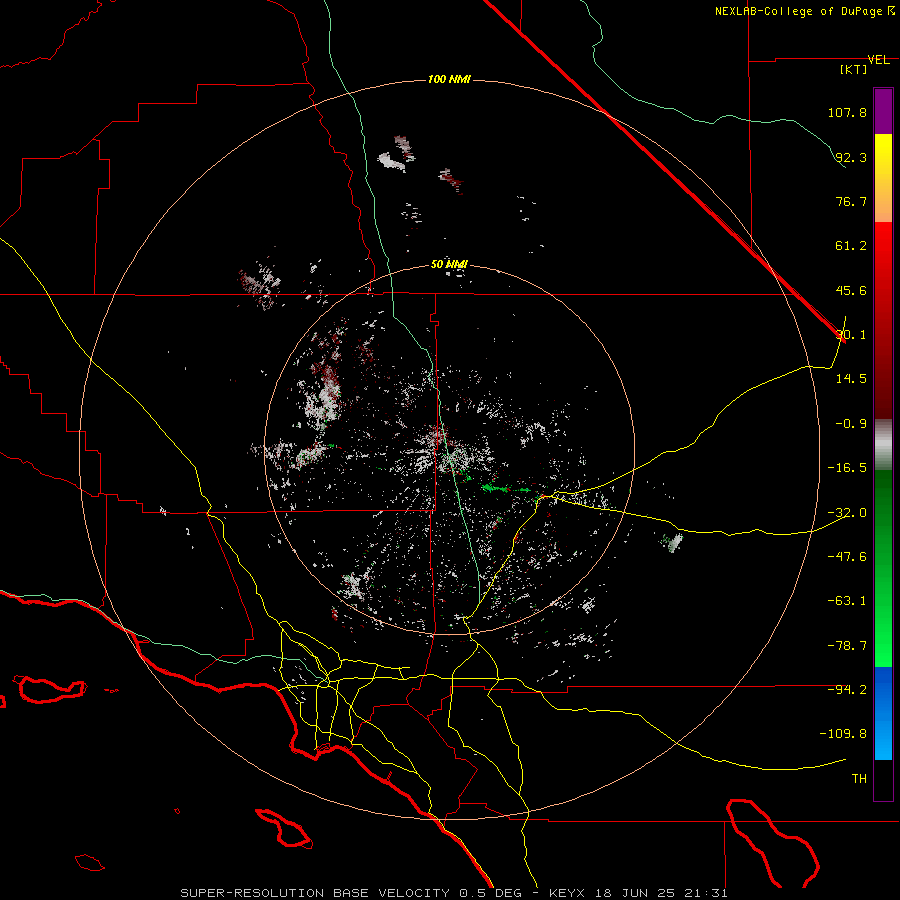
Task: Click the Super-Resolution Base Velocity caption
Action: pos(454,893)
